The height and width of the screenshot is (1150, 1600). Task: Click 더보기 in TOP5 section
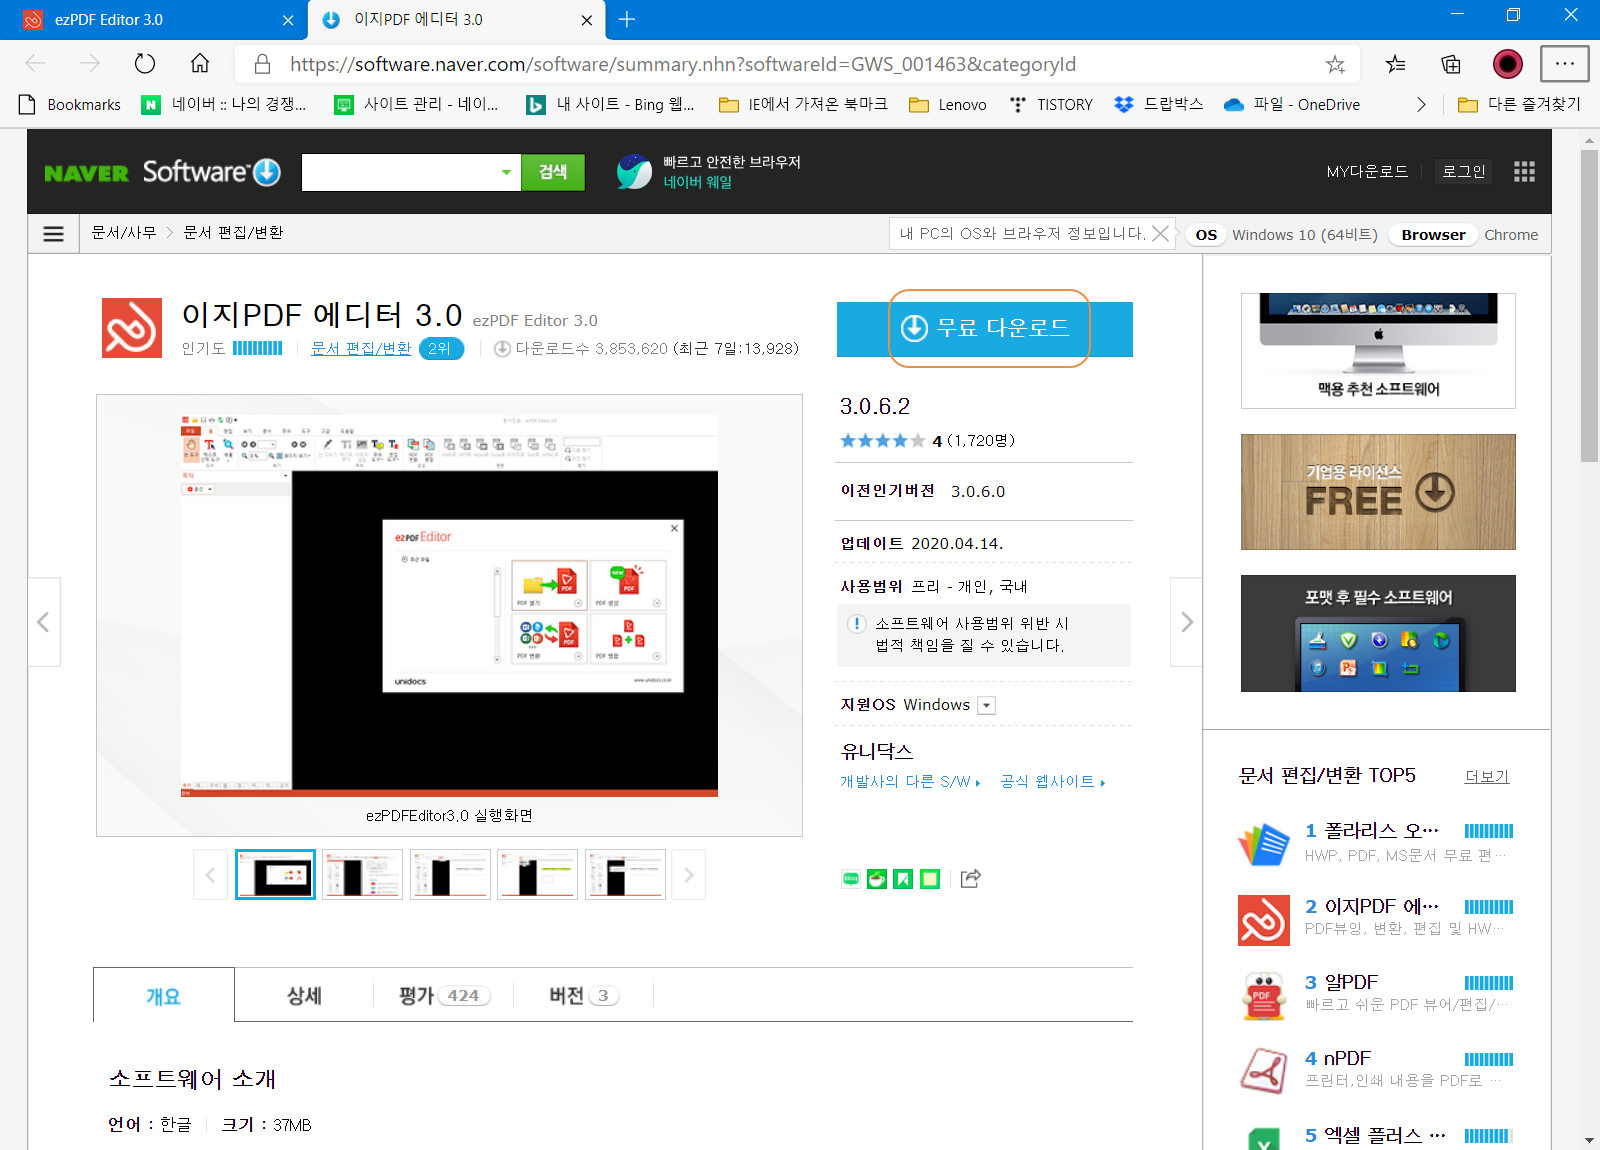point(1487,777)
